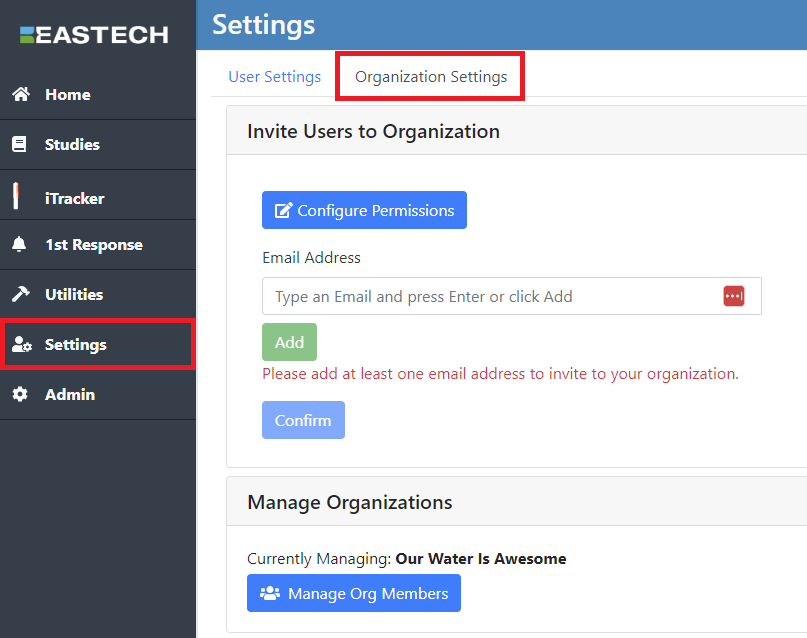Open Manage Org Members
The image size is (807, 638).
pos(354,593)
